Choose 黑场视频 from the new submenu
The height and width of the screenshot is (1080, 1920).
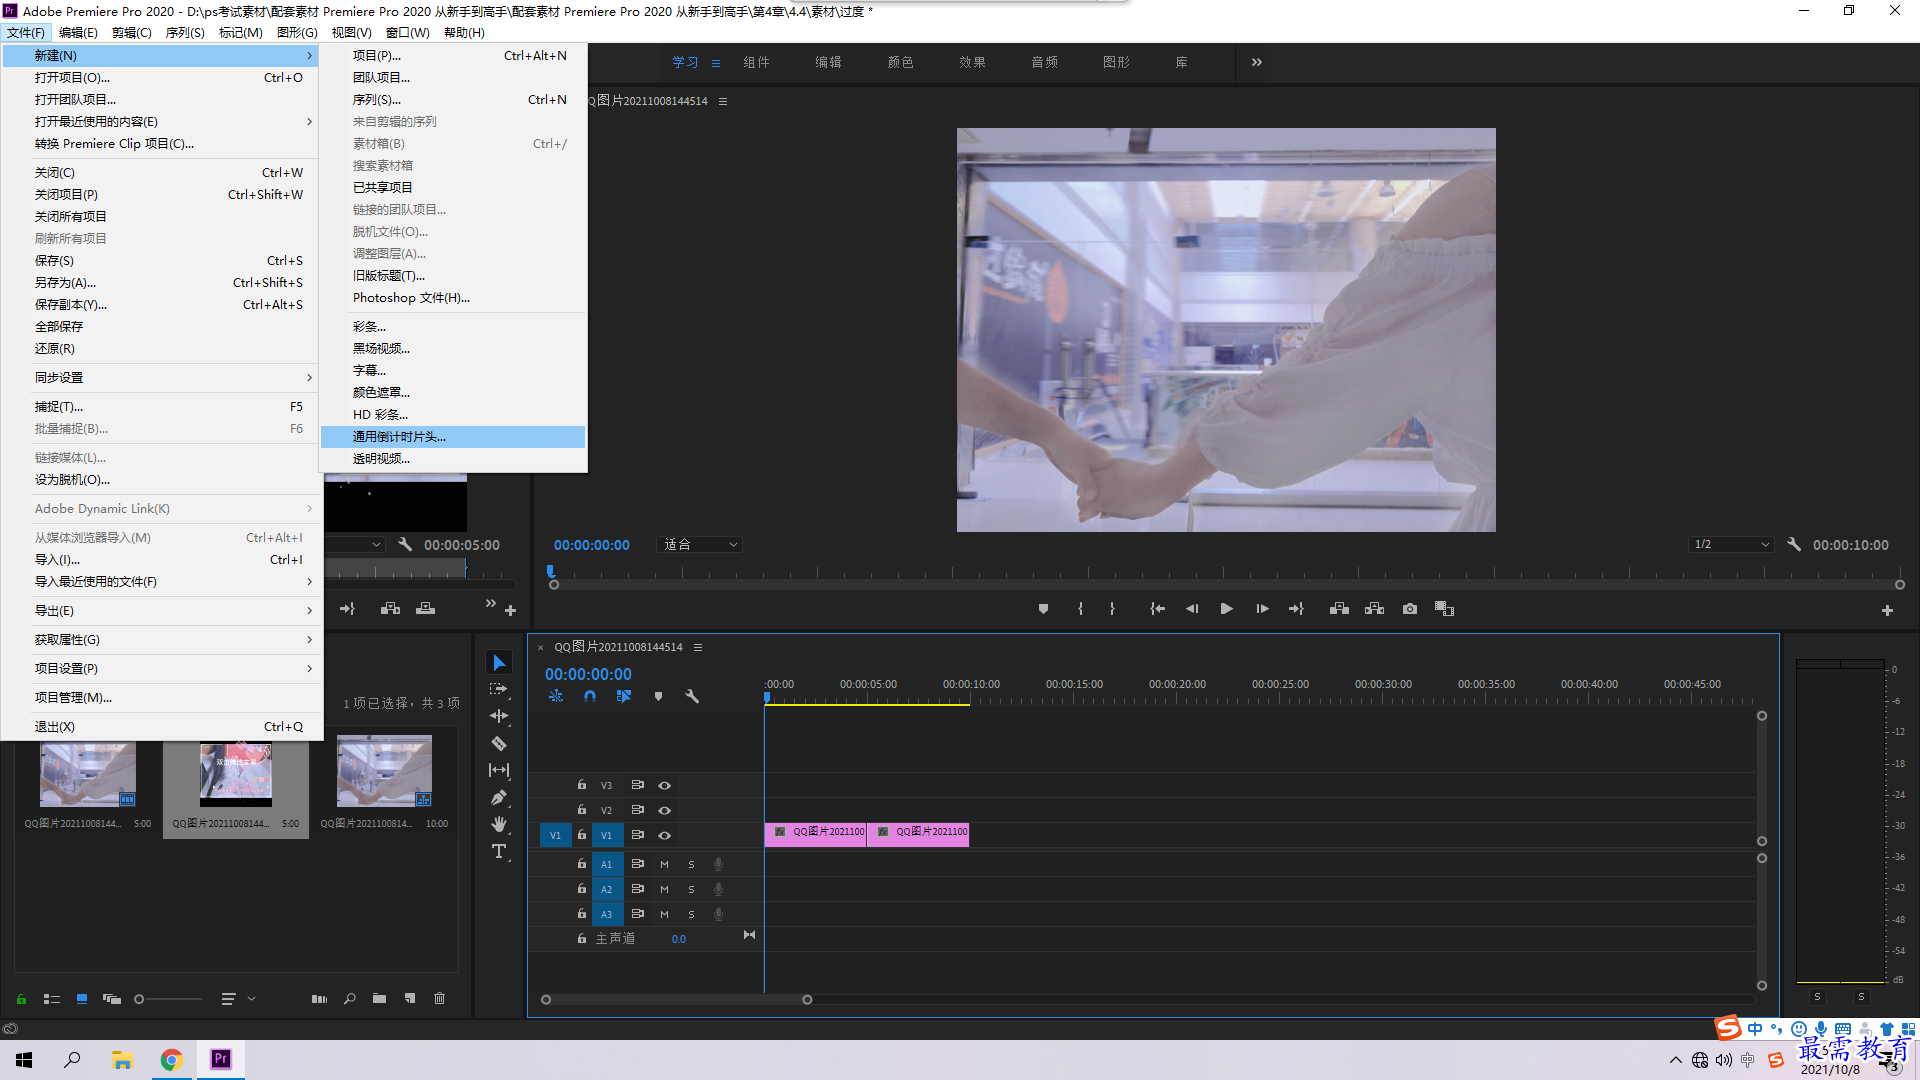pos(453,349)
